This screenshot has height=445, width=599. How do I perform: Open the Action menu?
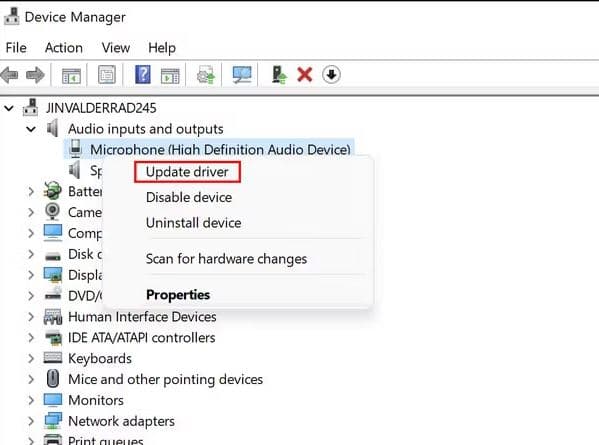click(x=63, y=48)
